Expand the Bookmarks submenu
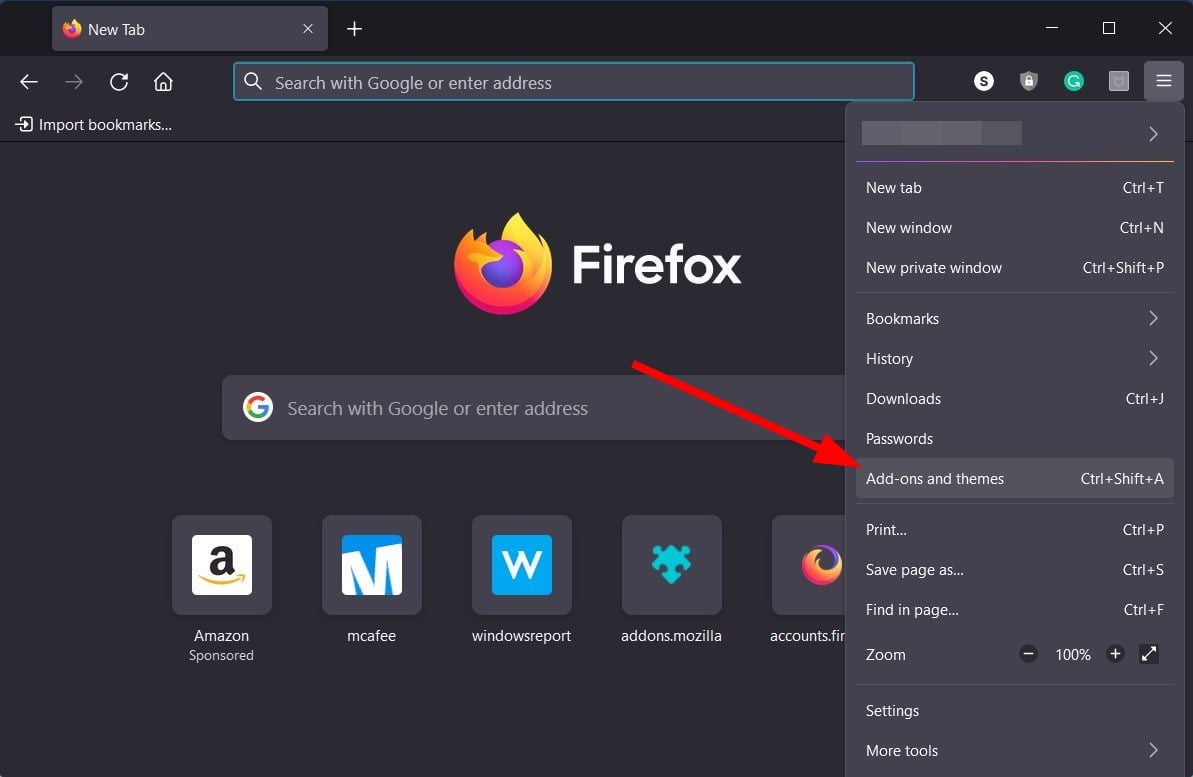Screen dimensions: 1193x777 pyautogui.click(x=1014, y=318)
